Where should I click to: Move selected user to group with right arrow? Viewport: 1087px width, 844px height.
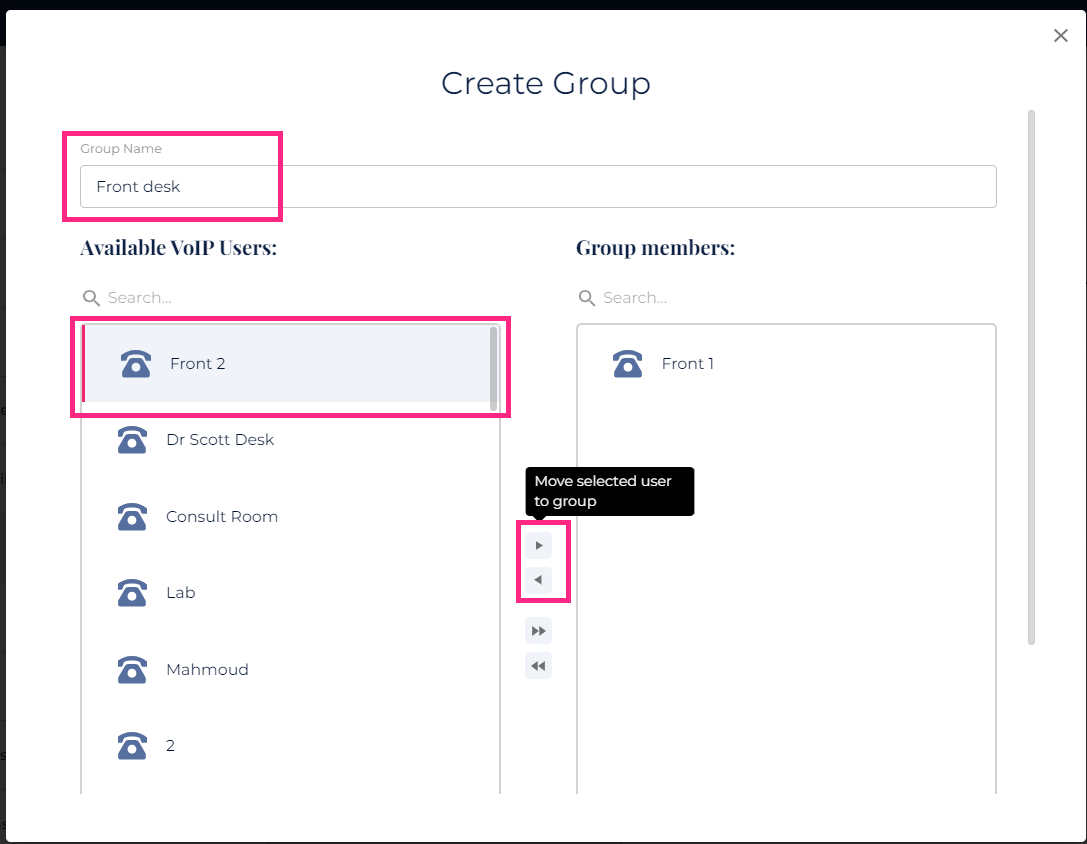point(538,546)
